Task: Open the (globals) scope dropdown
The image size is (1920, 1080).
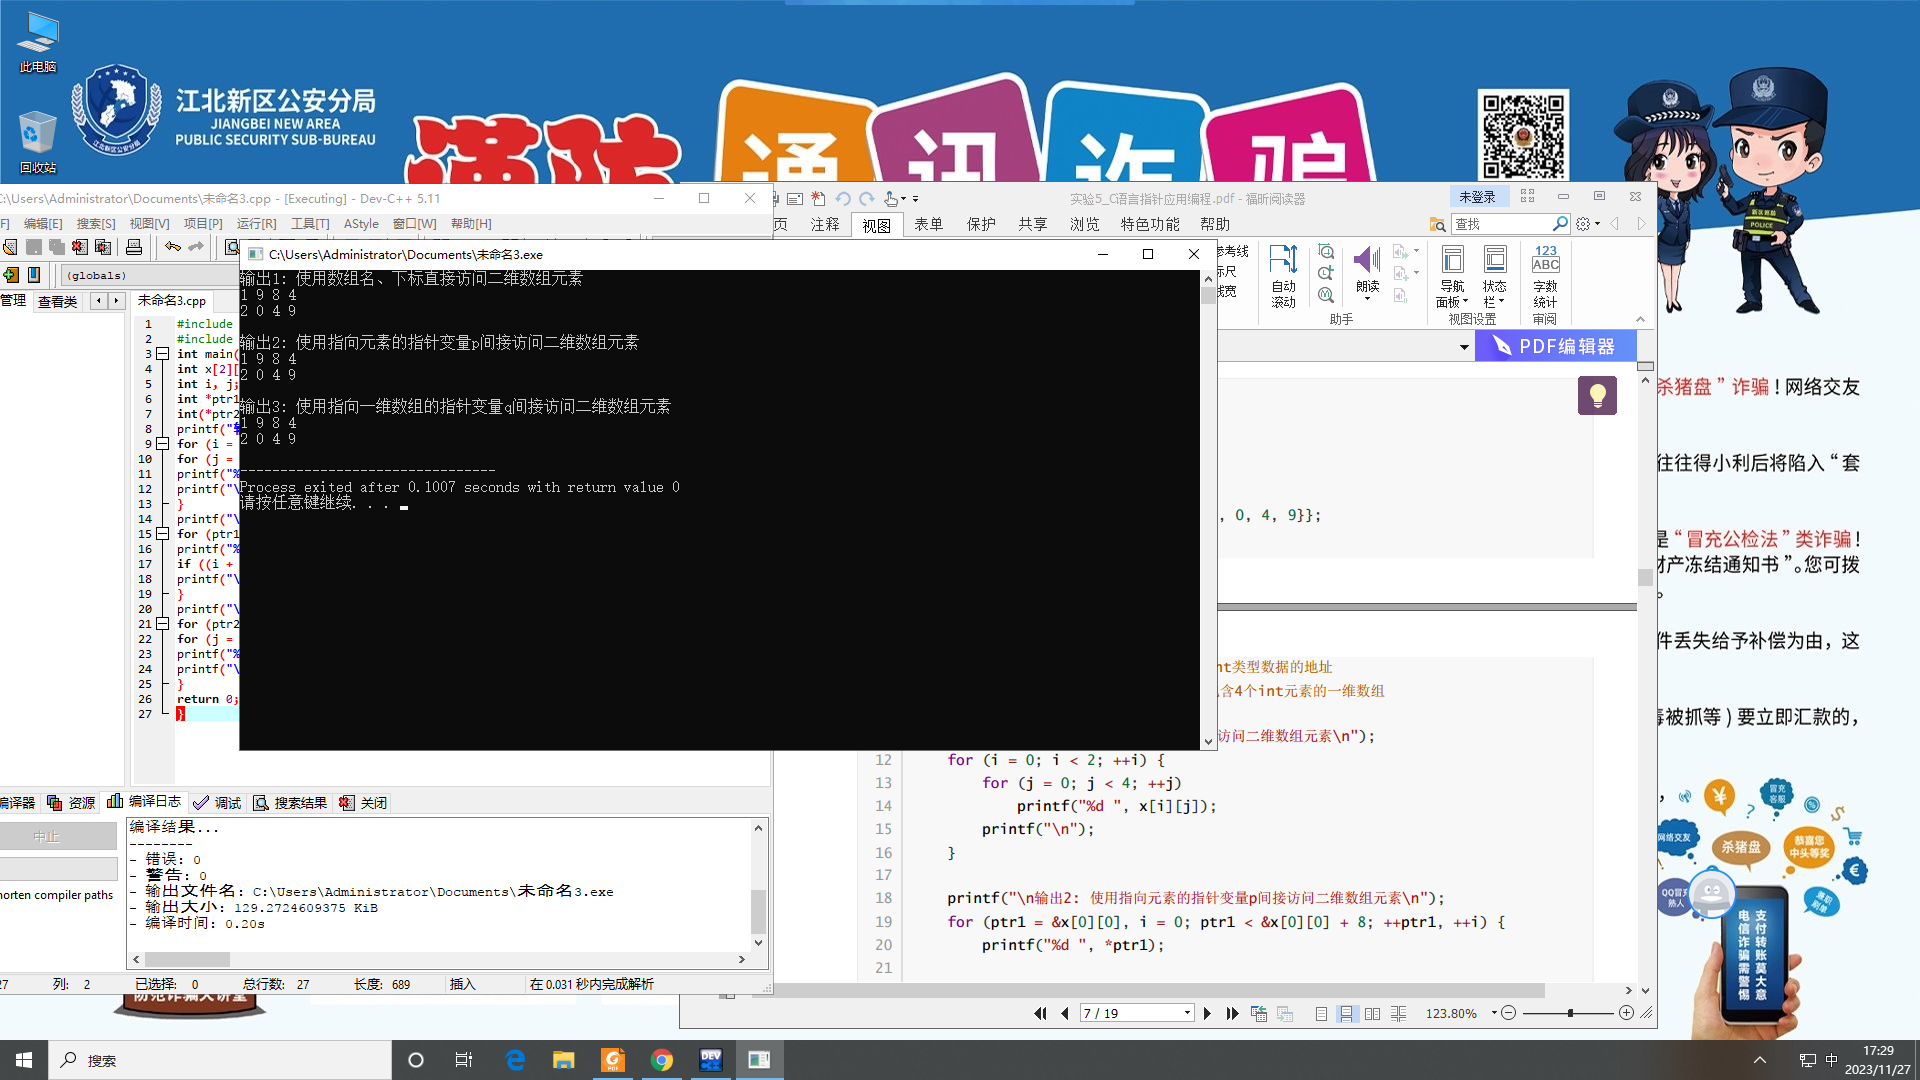Action: pyautogui.click(x=150, y=275)
